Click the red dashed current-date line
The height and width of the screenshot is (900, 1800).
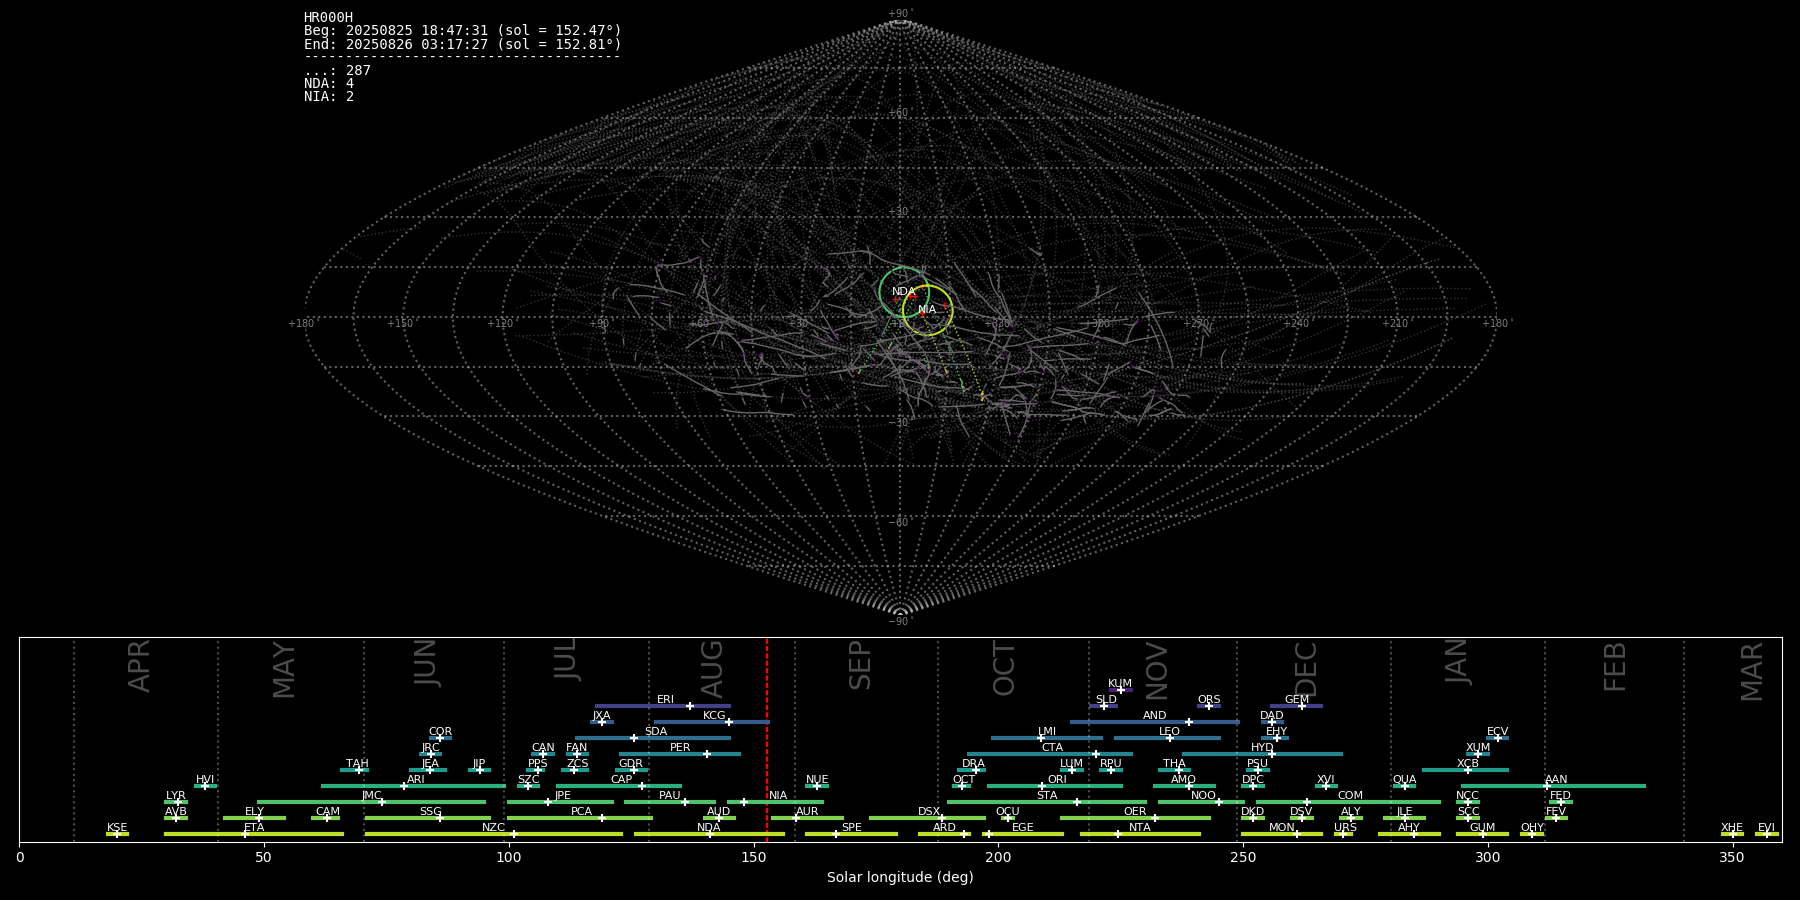pos(767,739)
